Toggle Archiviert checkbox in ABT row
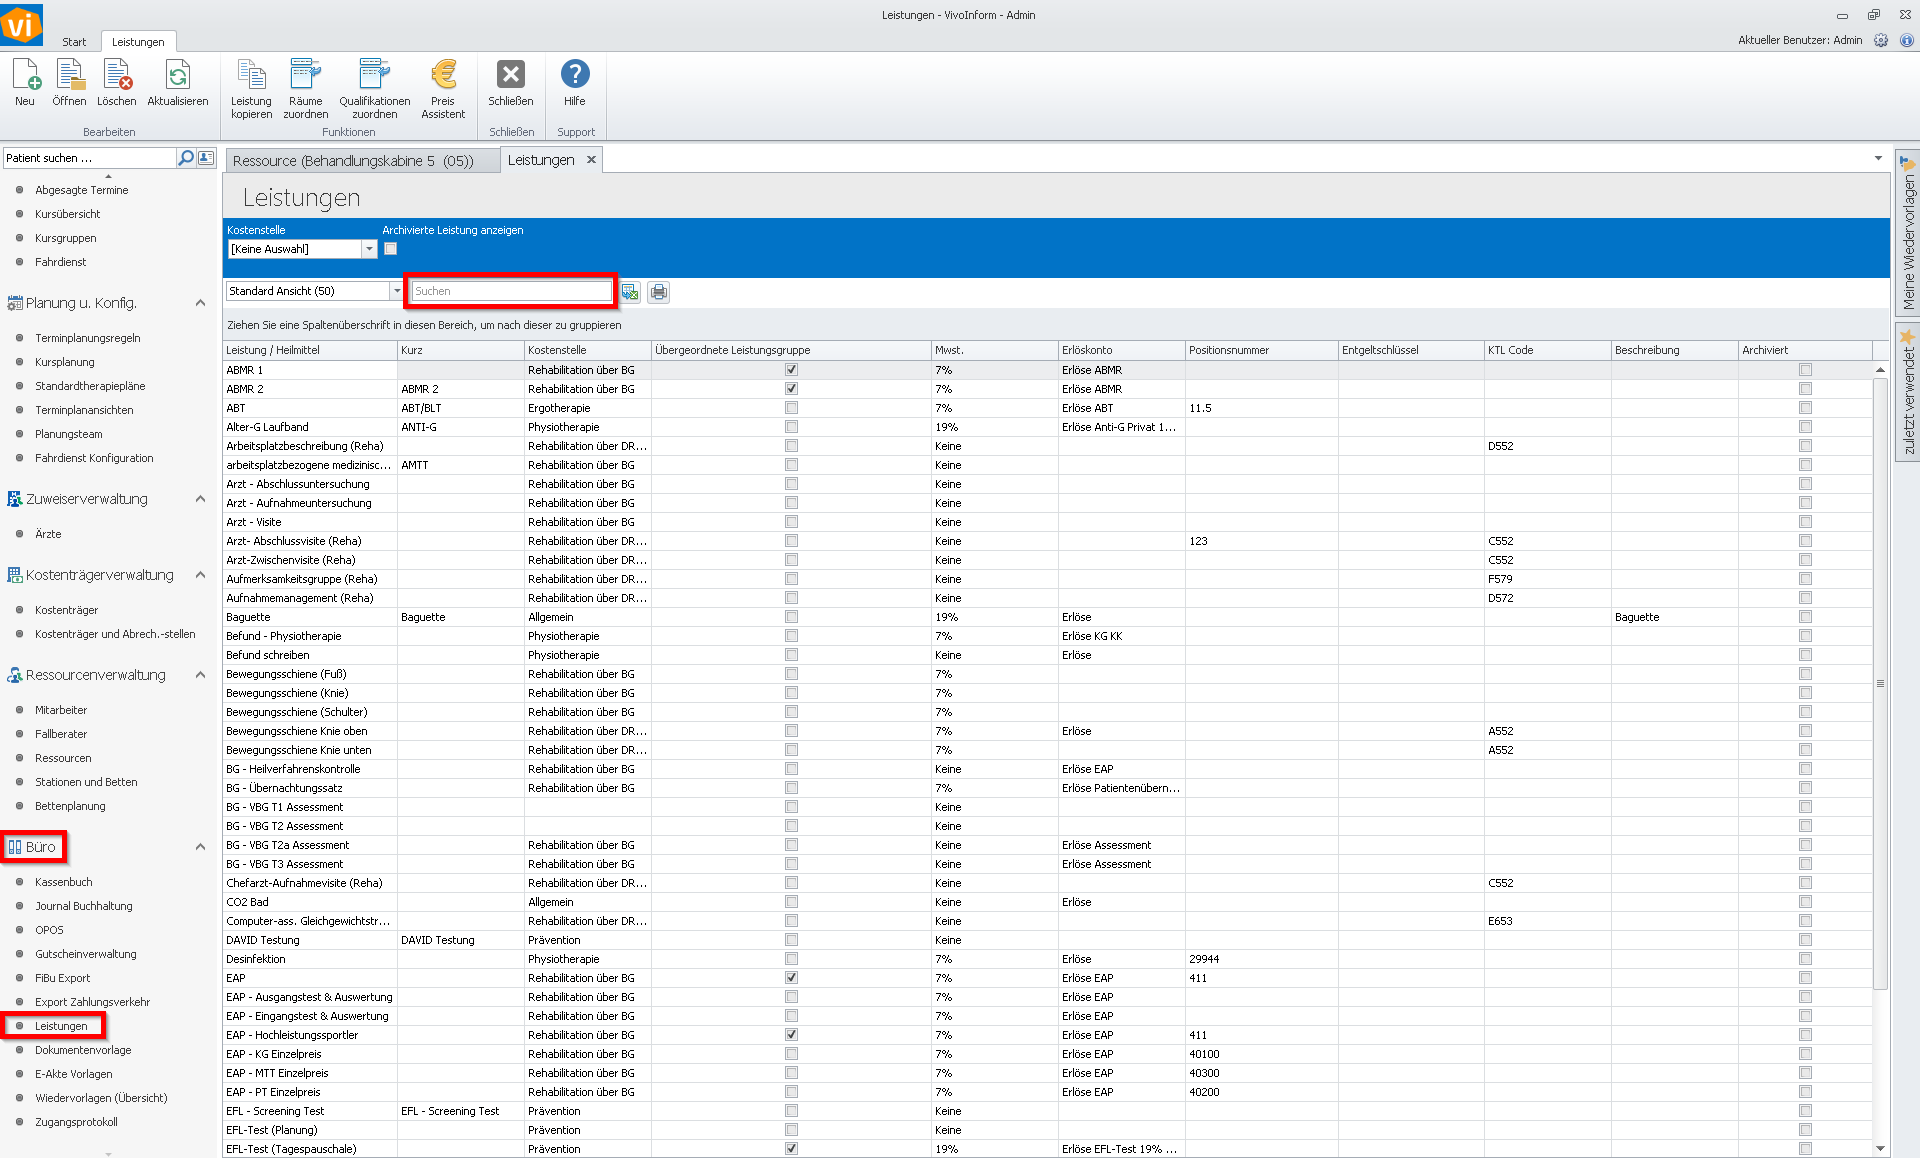Screen dimensions: 1920x1158 tap(1805, 408)
